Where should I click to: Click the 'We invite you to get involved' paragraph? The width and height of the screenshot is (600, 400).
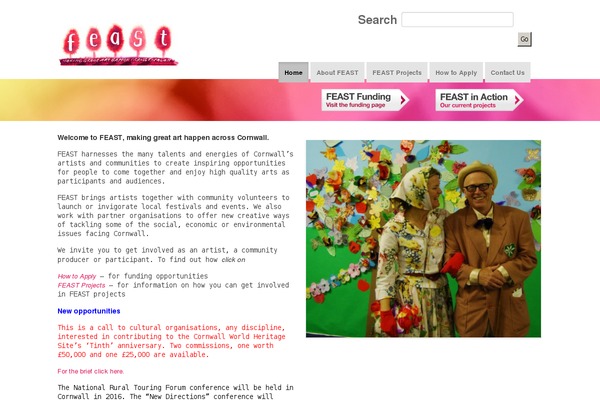167,255
